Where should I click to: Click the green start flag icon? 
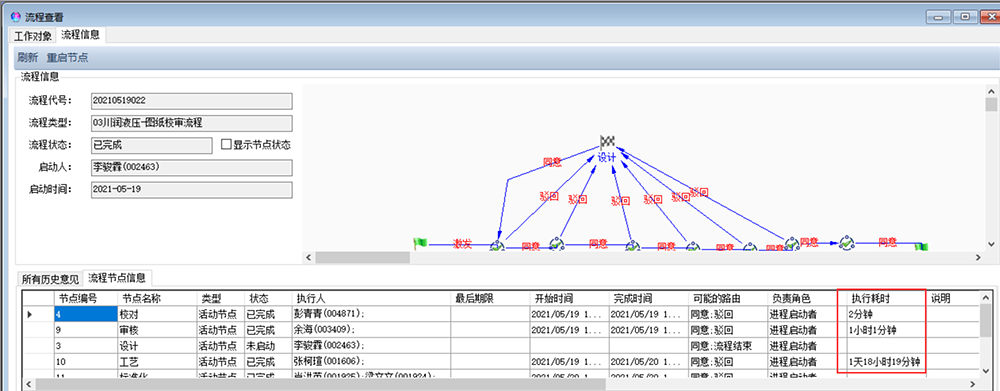coord(420,243)
